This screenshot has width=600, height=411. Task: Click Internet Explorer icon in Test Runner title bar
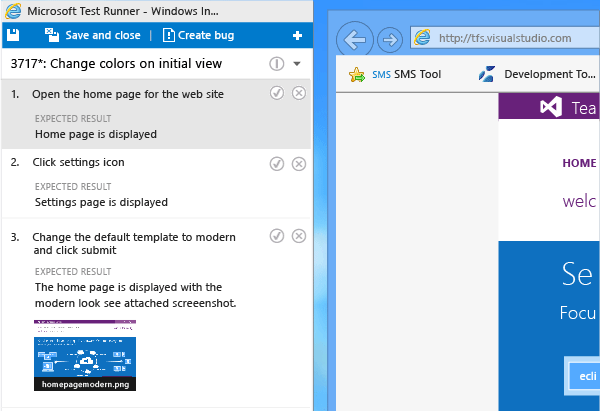(13, 11)
